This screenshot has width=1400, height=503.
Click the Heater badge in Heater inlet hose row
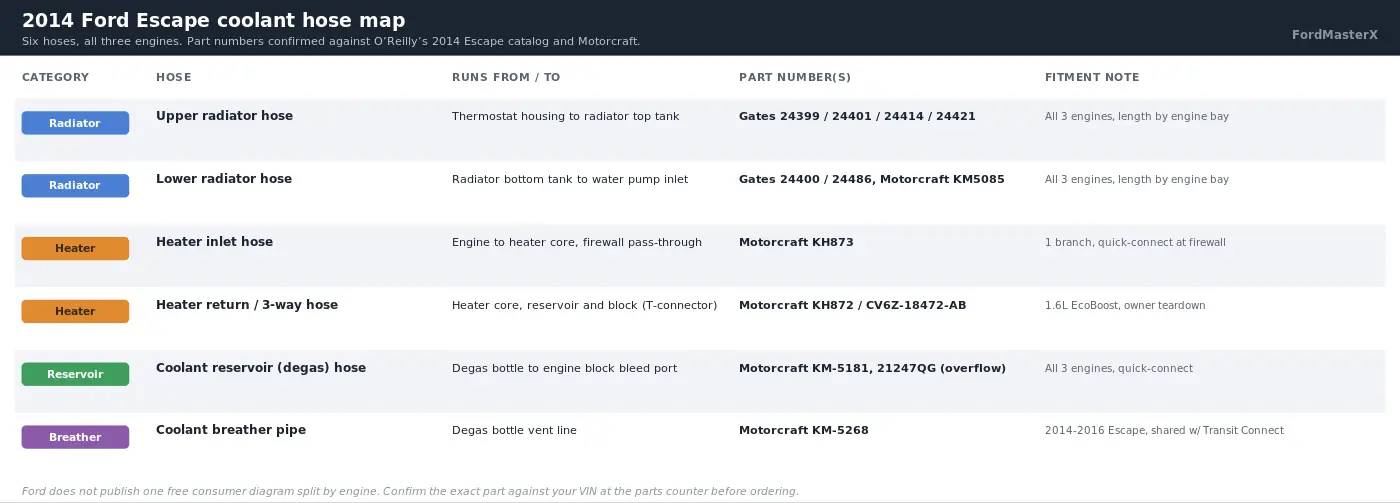(x=75, y=248)
